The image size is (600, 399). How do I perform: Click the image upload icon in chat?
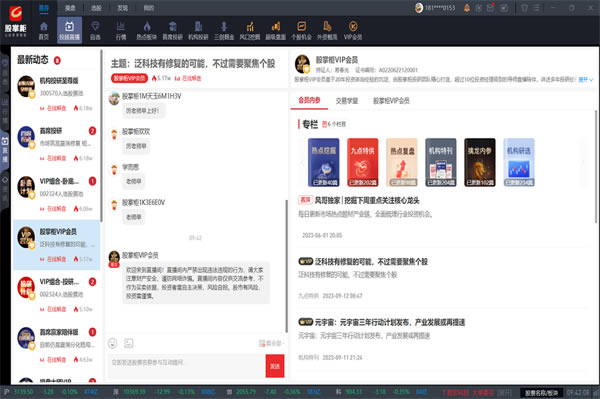129,343
